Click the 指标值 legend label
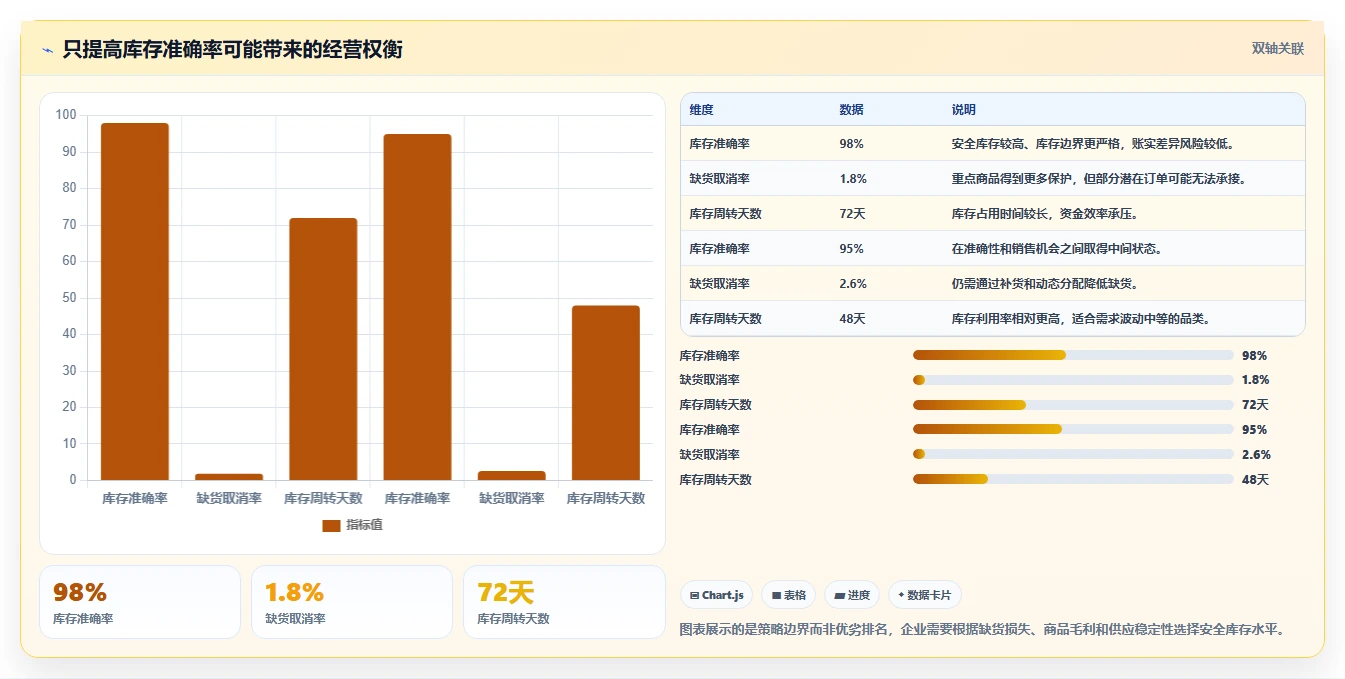Image resolution: width=1345 pixels, height=679 pixels. tap(364, 525)
